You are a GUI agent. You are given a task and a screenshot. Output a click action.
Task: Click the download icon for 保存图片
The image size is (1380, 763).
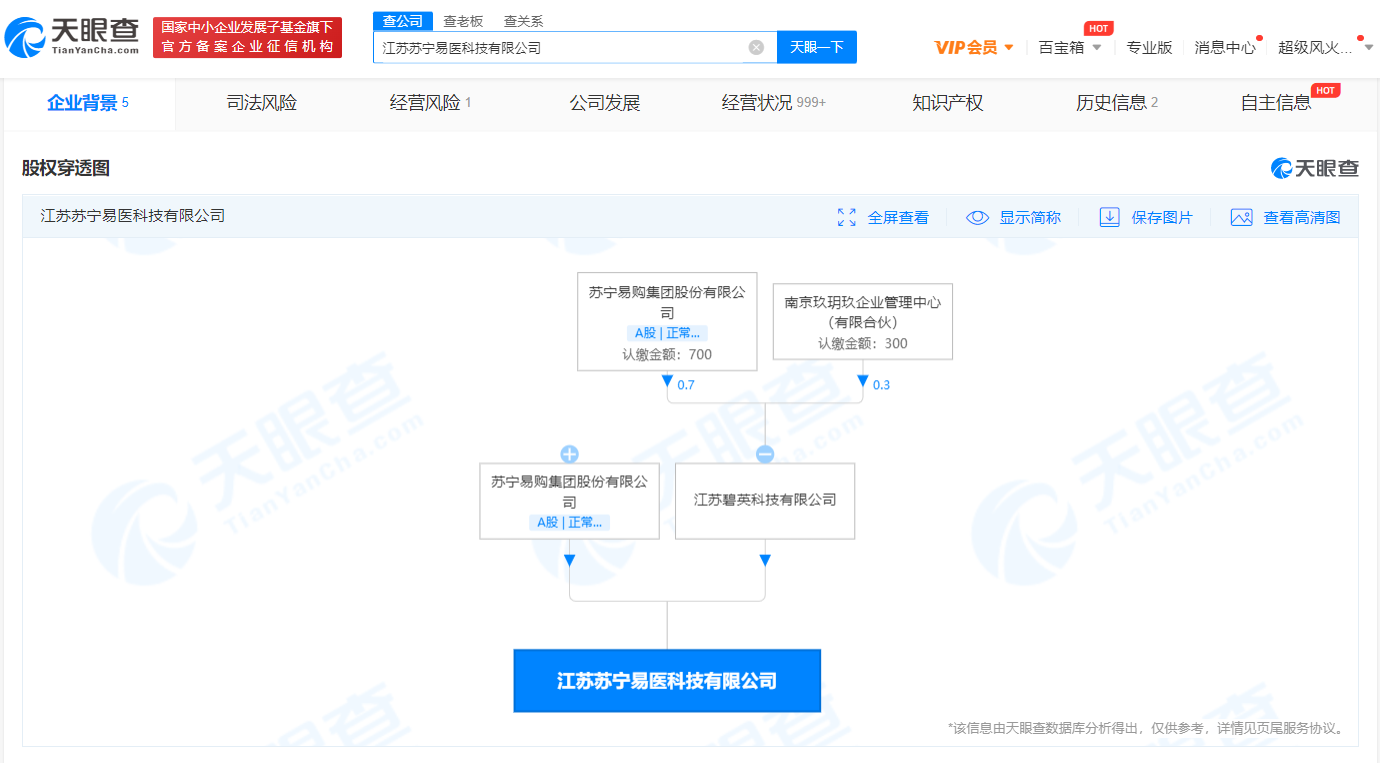pyautogui.click(x=1109, y=217)
